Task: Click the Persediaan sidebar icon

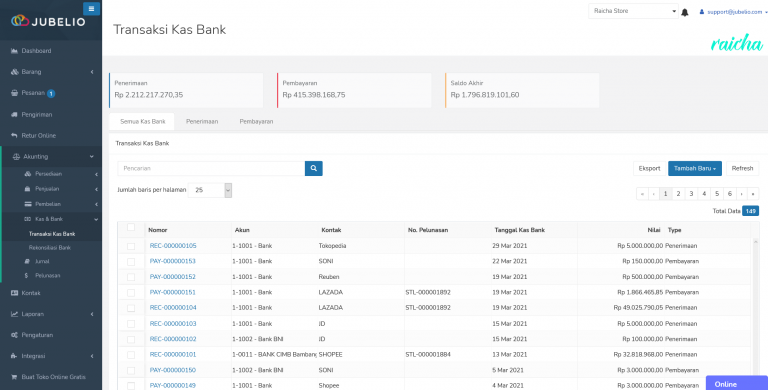Action: point(28,174)
